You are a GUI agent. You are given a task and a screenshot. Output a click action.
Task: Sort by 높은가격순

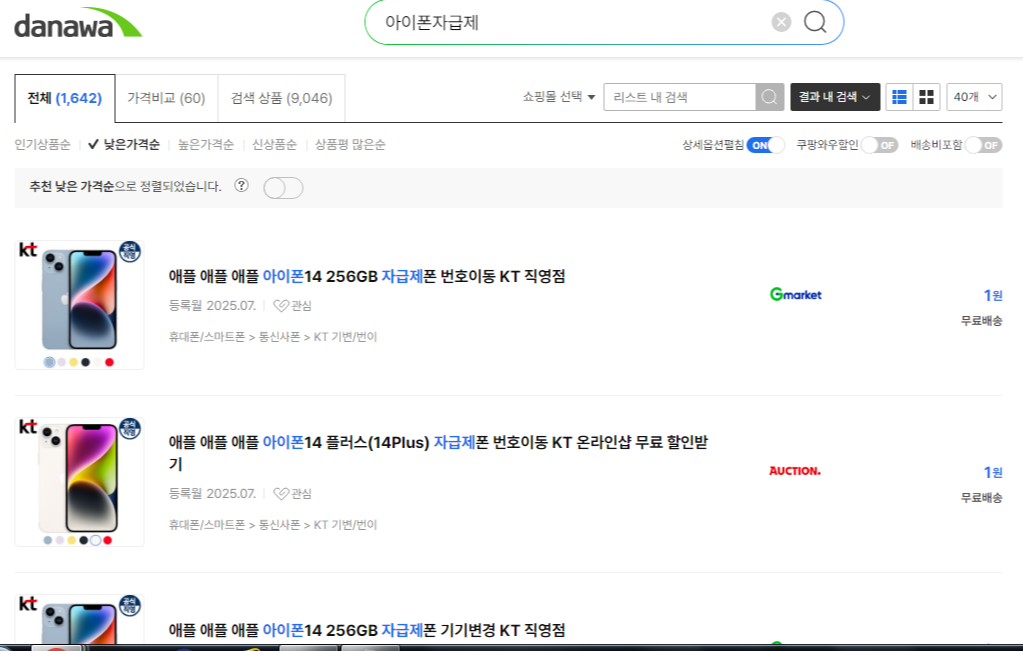206,145
